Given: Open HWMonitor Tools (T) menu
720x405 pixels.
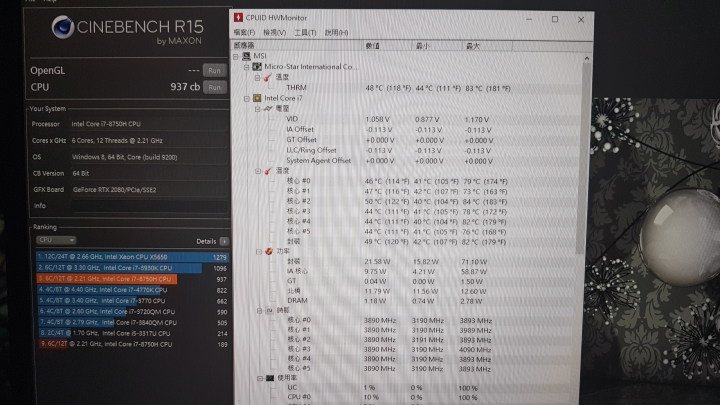Looking at the screenshot, I should click(305, 33).
